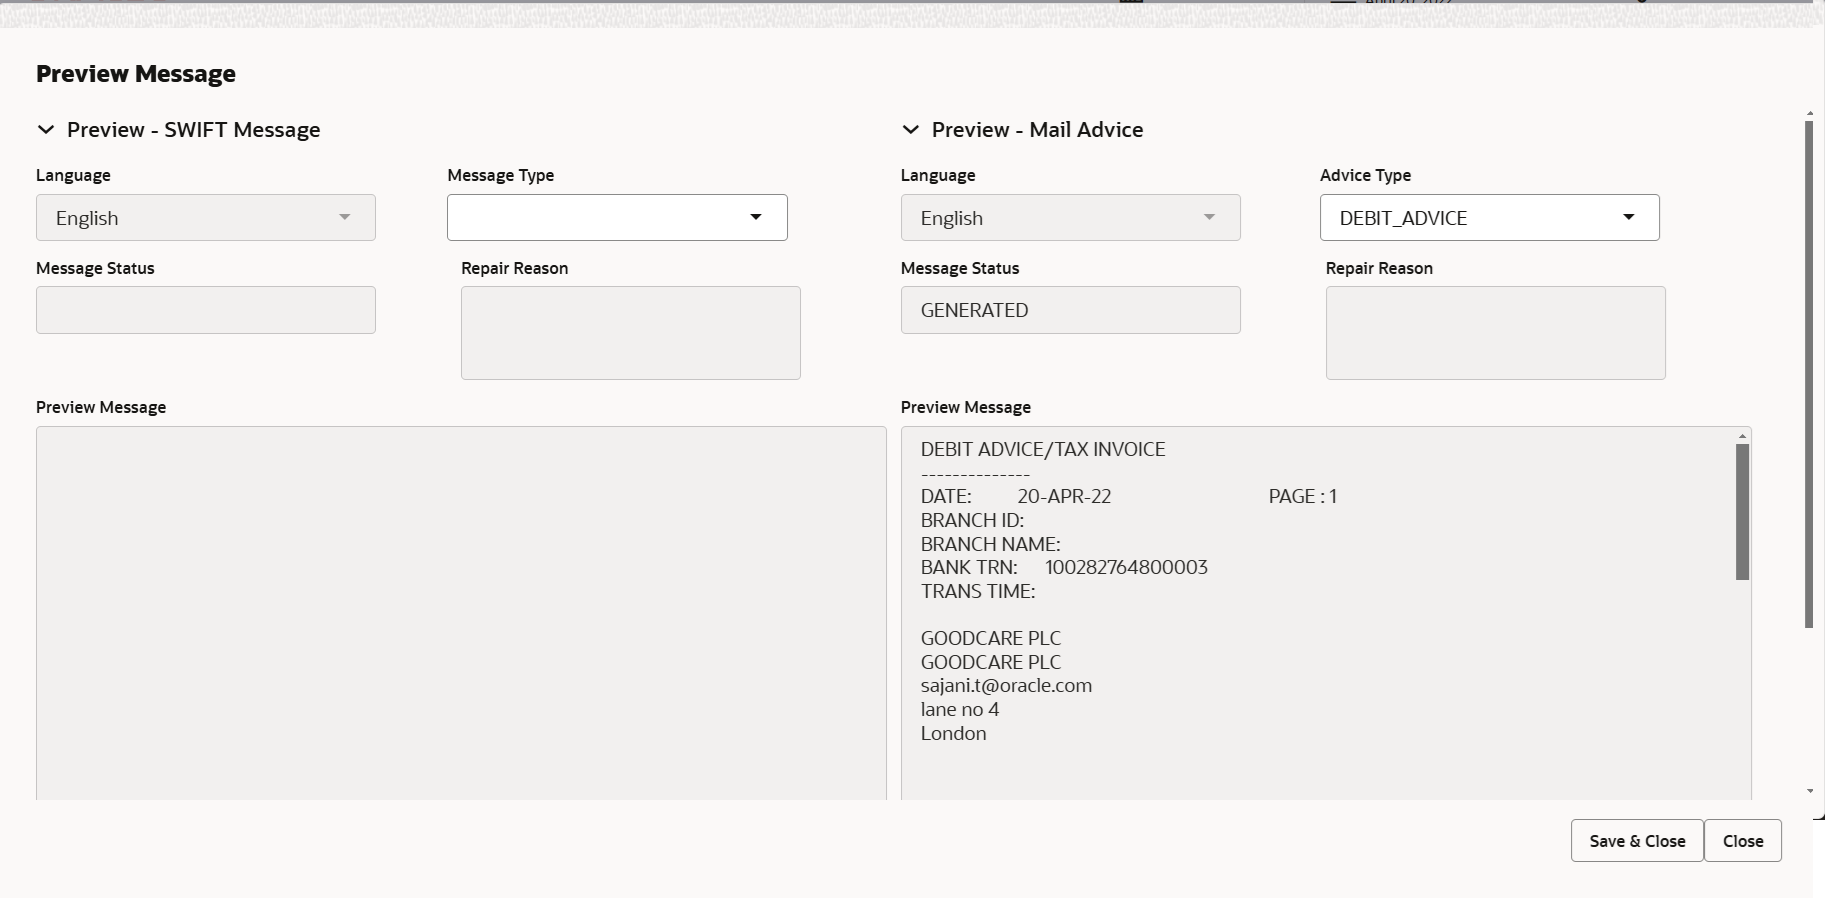Image resolution: width=1825 pixels, height=898 pixels.
Task: Click the dialog's main vertical scrollbar
Action: 1809,375
